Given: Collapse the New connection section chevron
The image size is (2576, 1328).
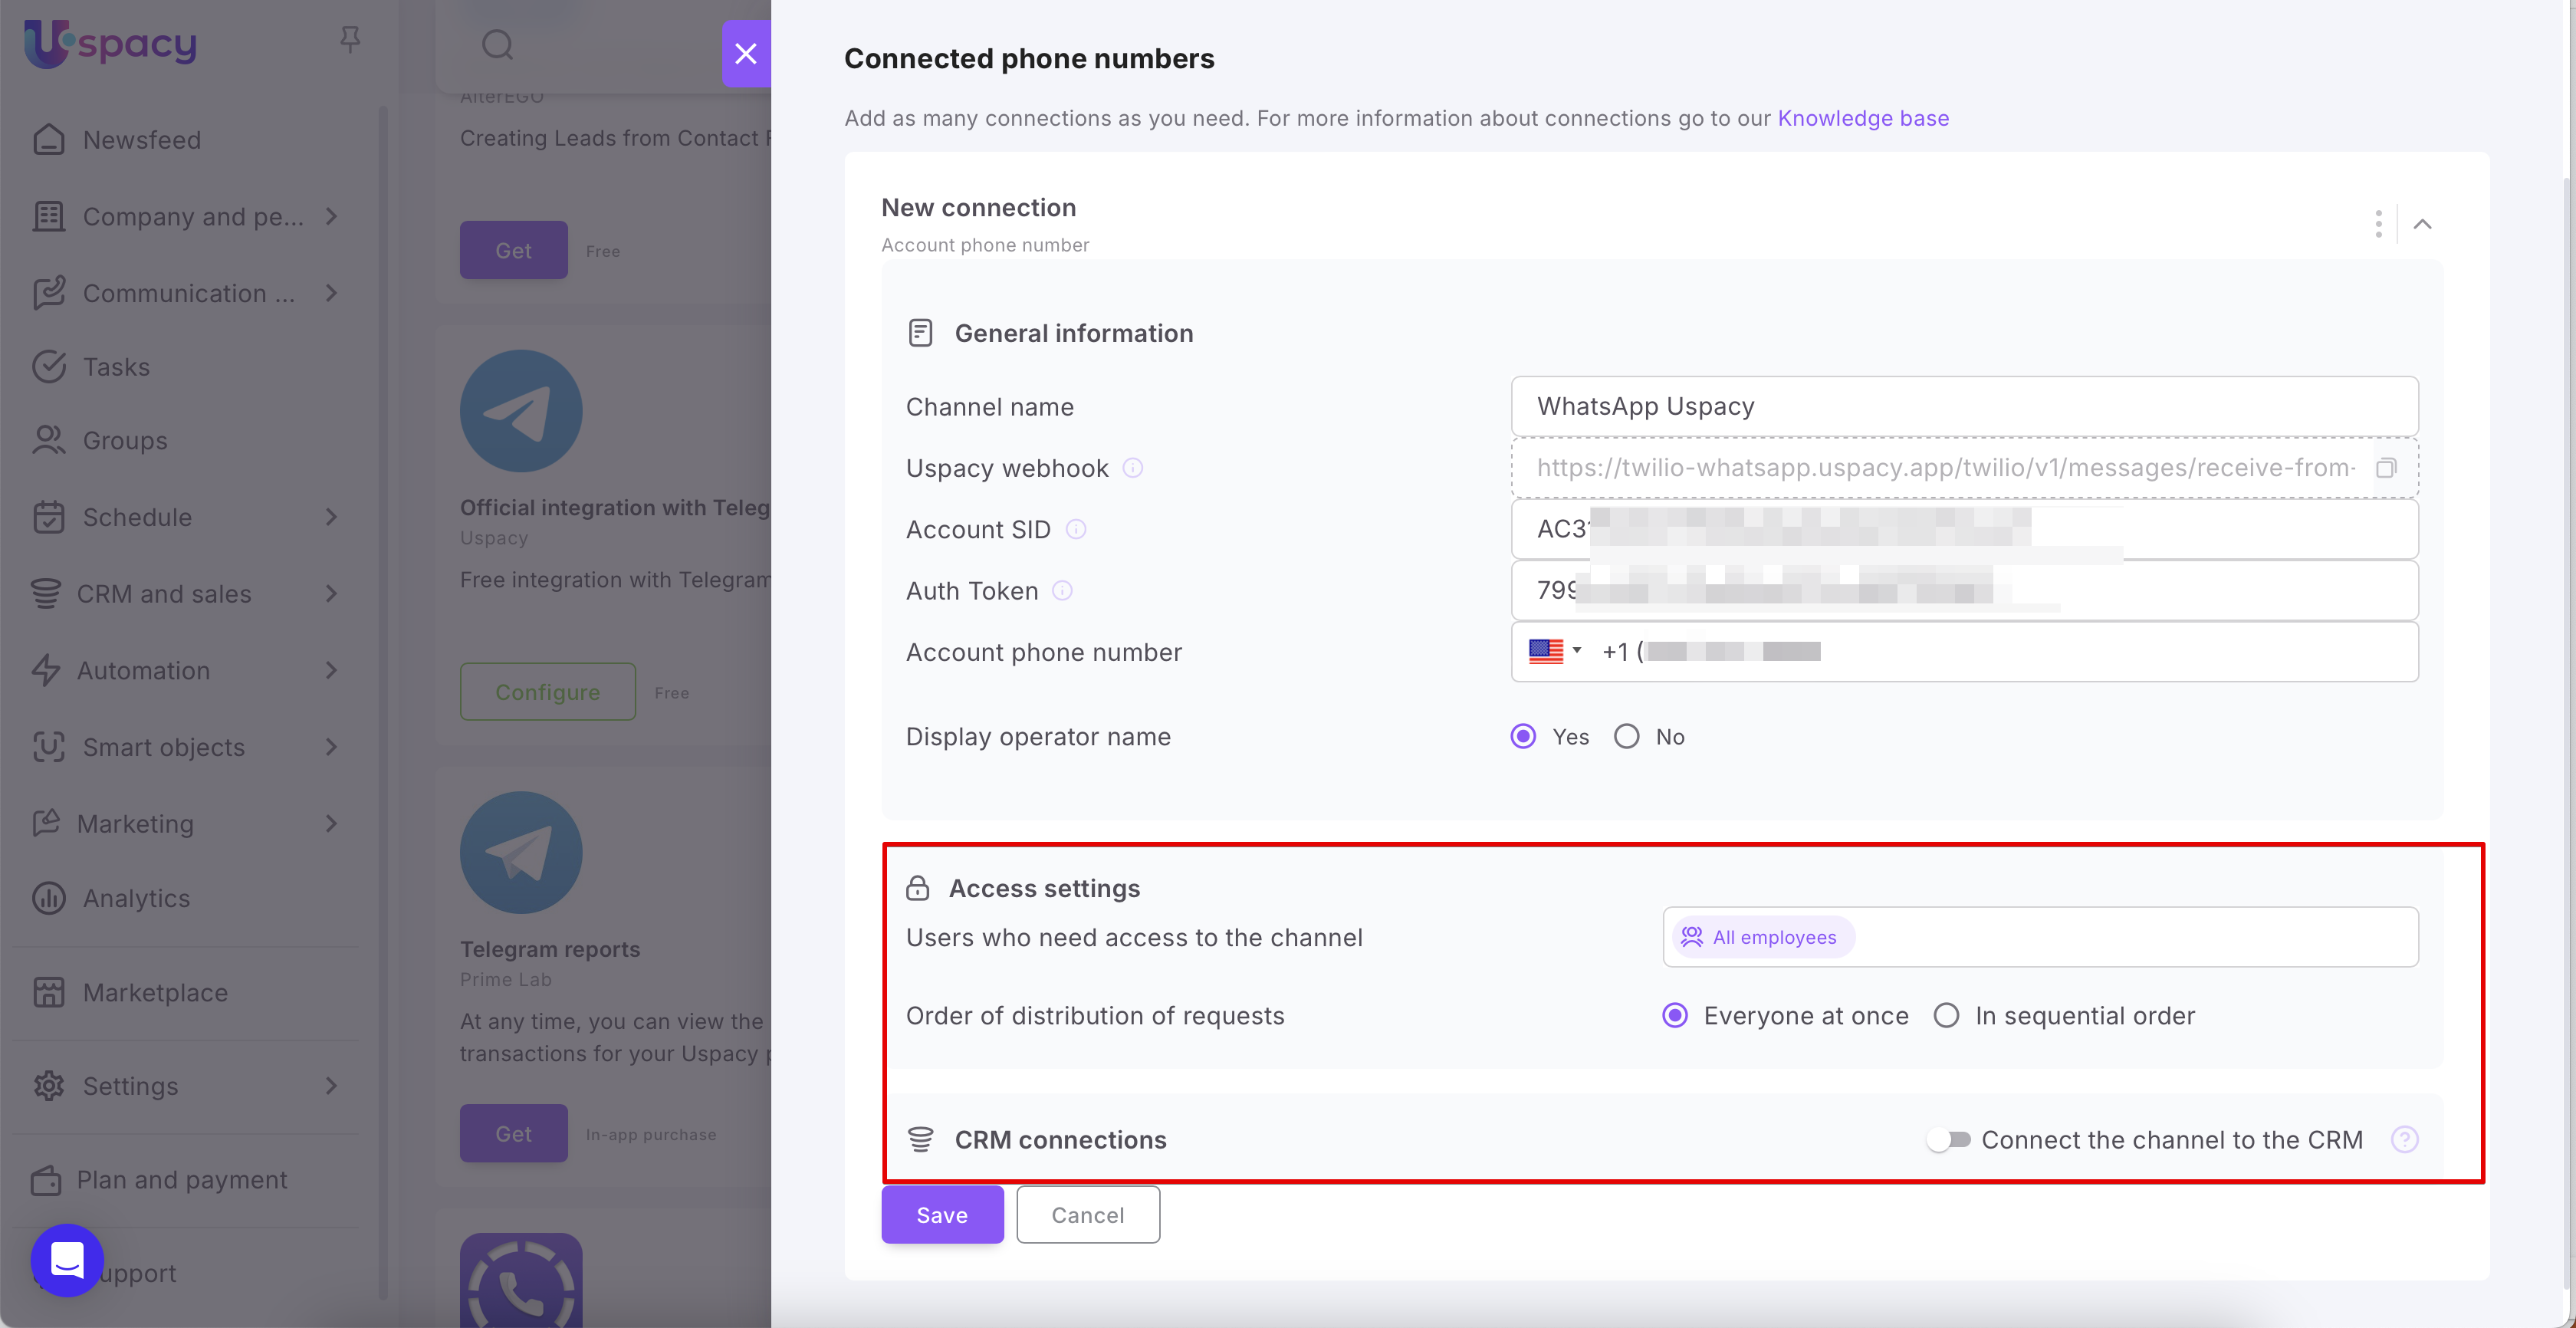Looking at the screenshot, I should click(x=2422, y=224).
